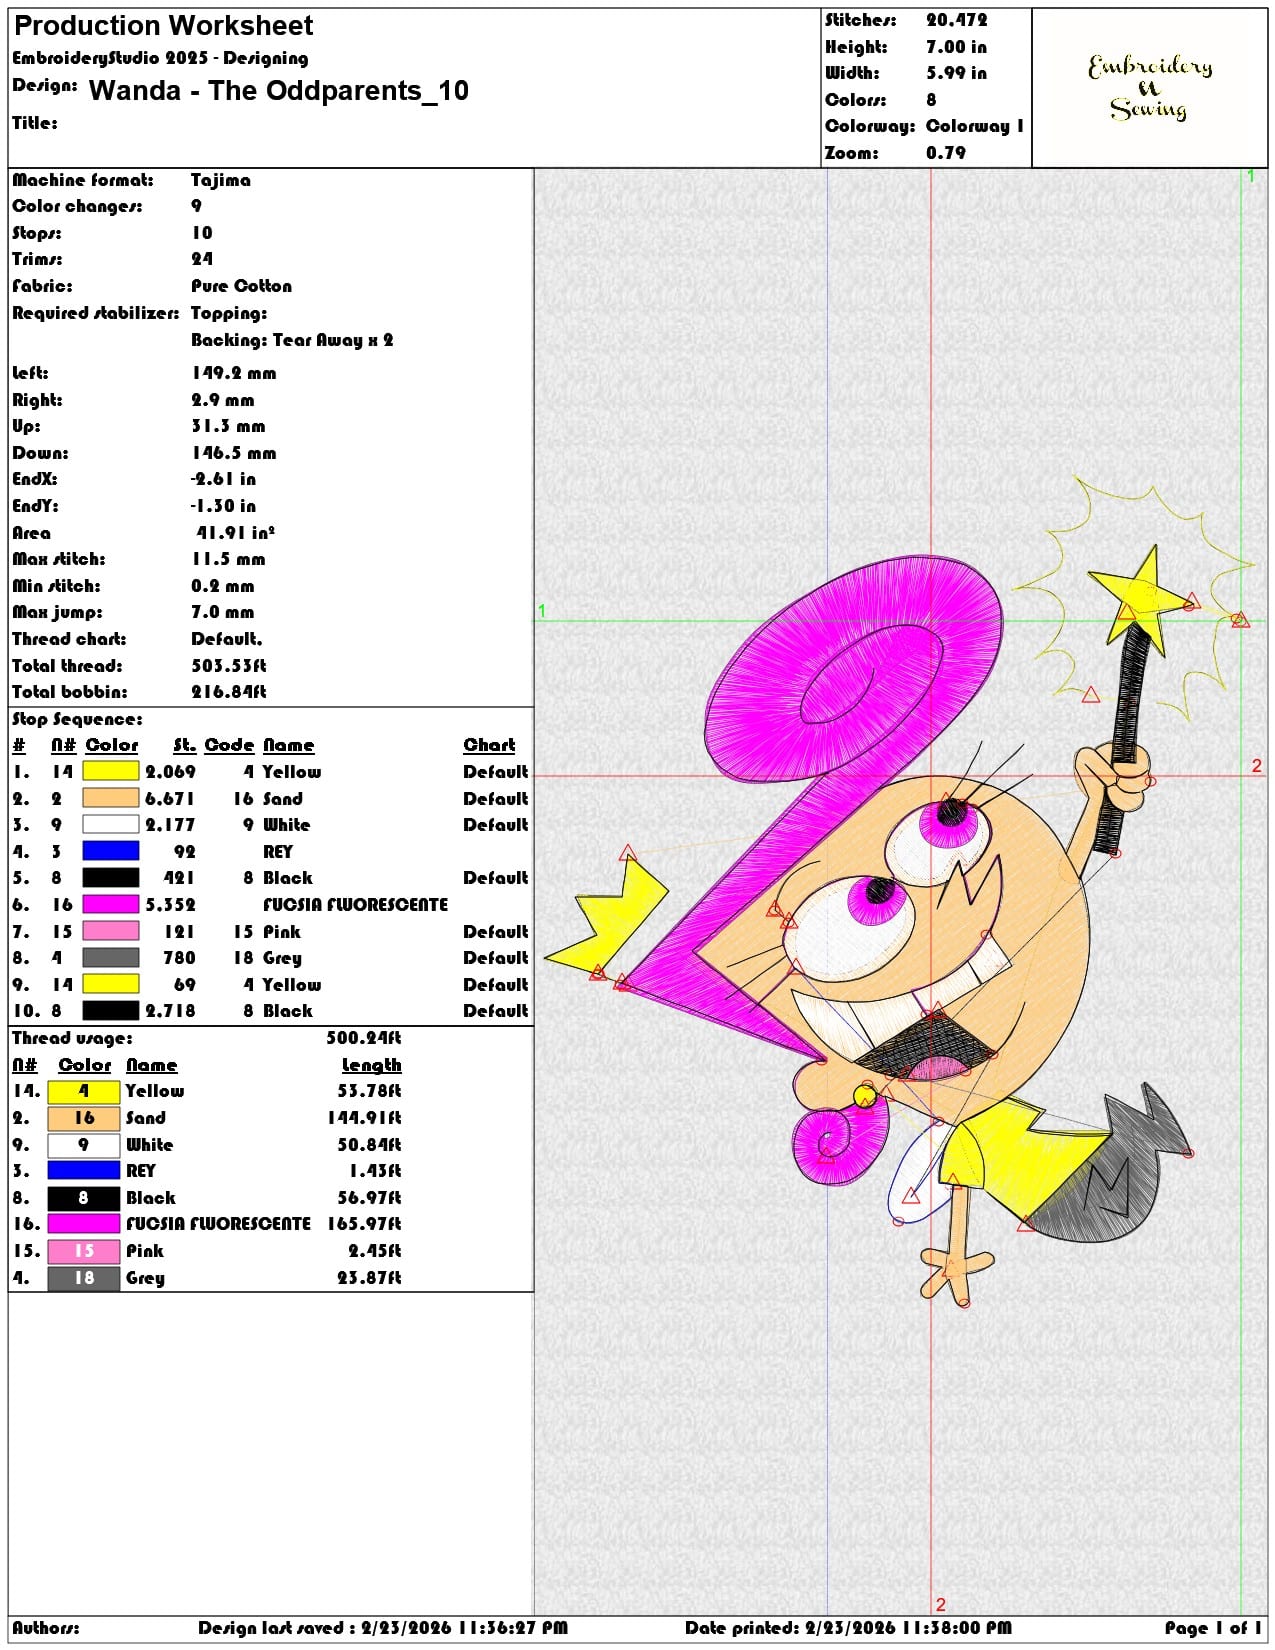
Task: Select the black swatch in stop sequence row 5
Action: coord(110,878)
